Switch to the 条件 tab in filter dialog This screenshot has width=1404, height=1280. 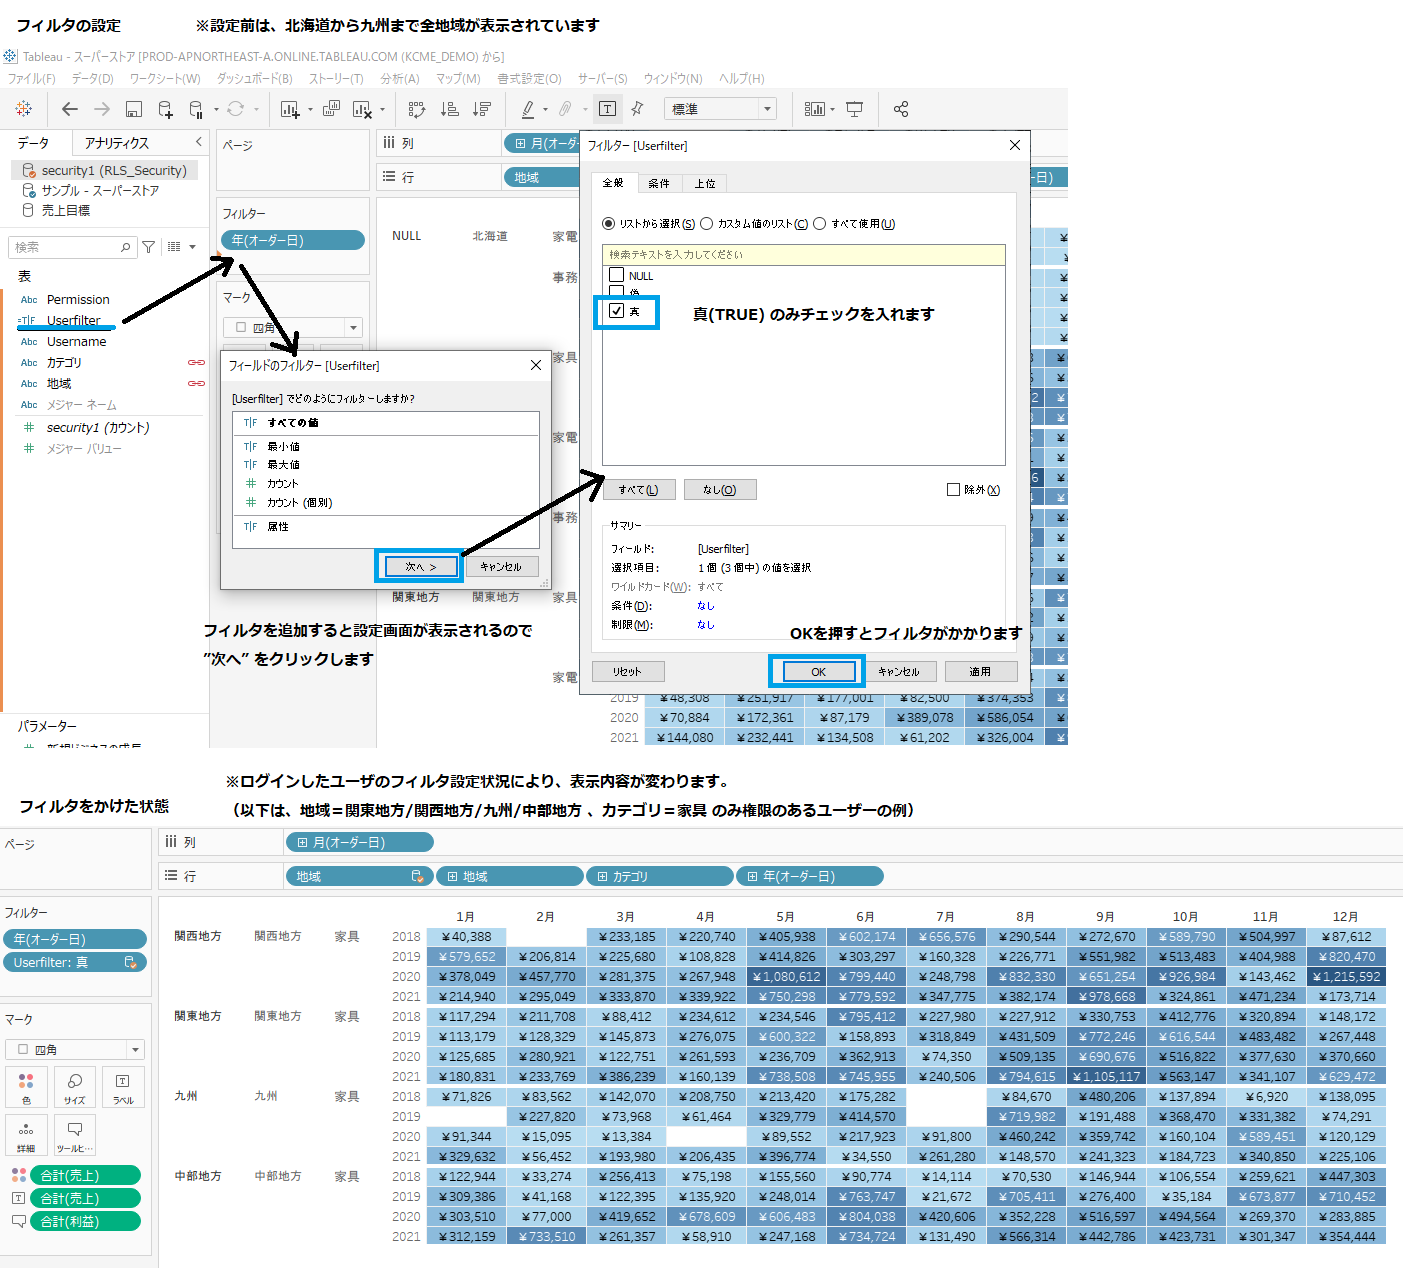click(x=659, y=183)
